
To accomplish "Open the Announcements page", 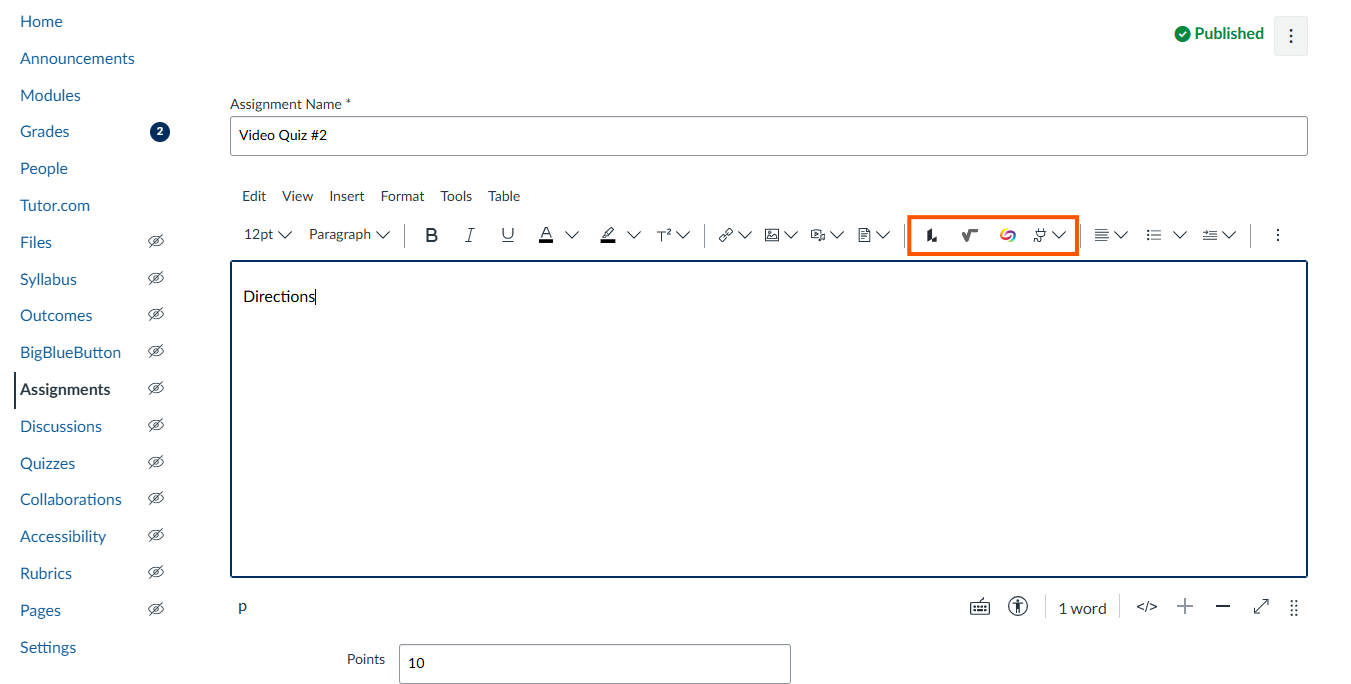I will pyautogui.click(x=77, y=58).
